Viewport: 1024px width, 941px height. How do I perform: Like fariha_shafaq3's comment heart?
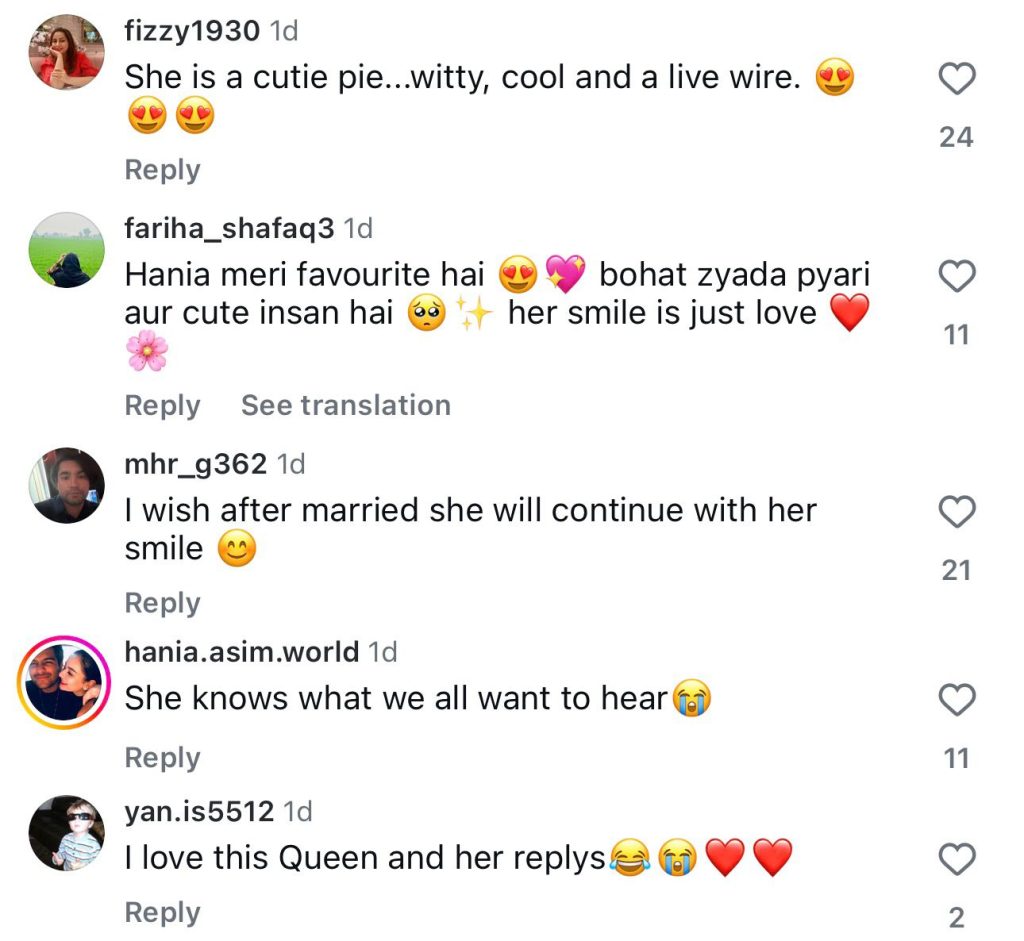coord(957,276)
